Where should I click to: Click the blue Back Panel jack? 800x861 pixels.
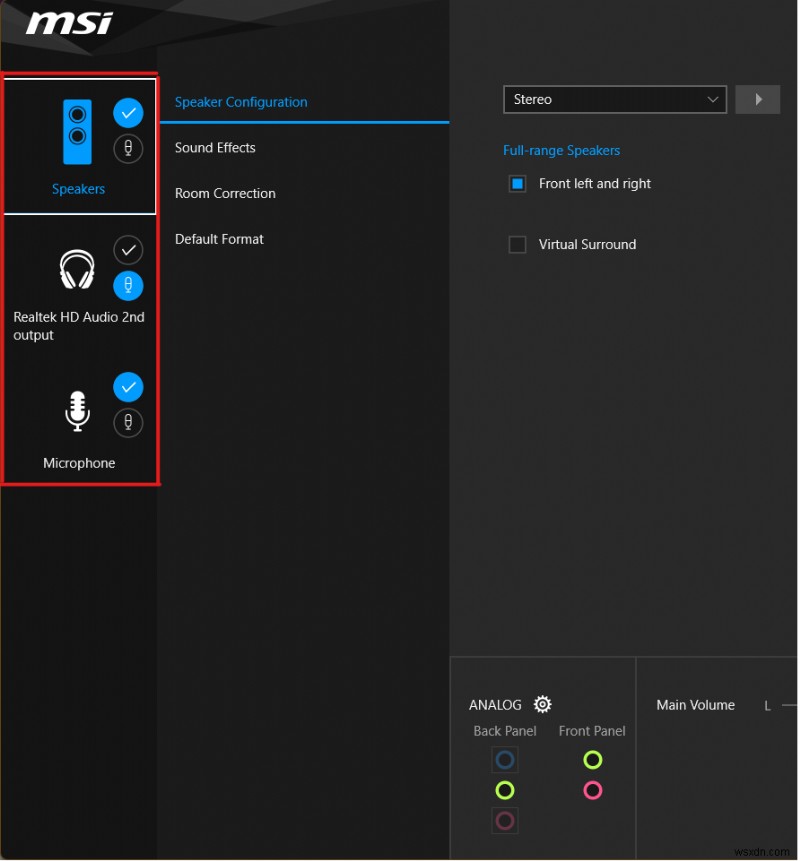click(505, 760)
